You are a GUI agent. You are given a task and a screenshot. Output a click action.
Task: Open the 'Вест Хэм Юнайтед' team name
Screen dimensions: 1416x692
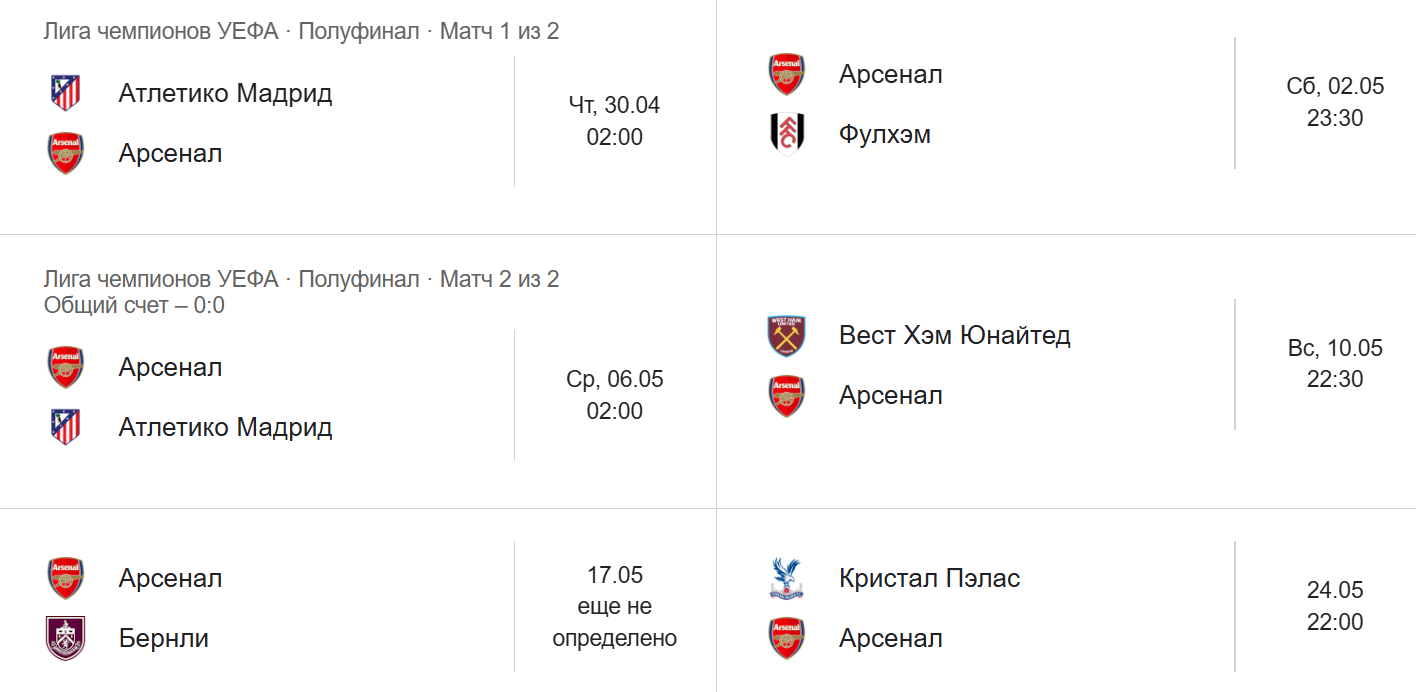(955, 335)
